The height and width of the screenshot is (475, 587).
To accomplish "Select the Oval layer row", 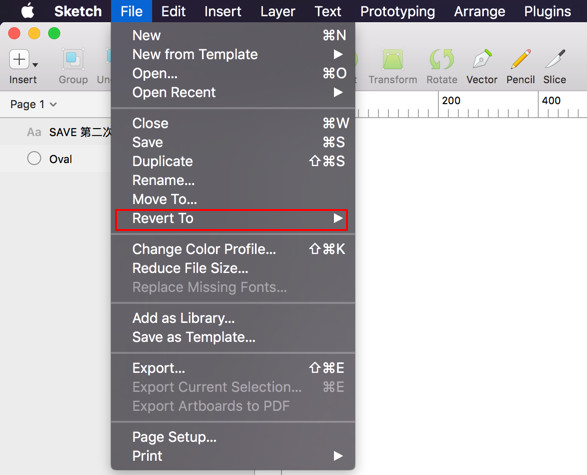I will 55,159.
